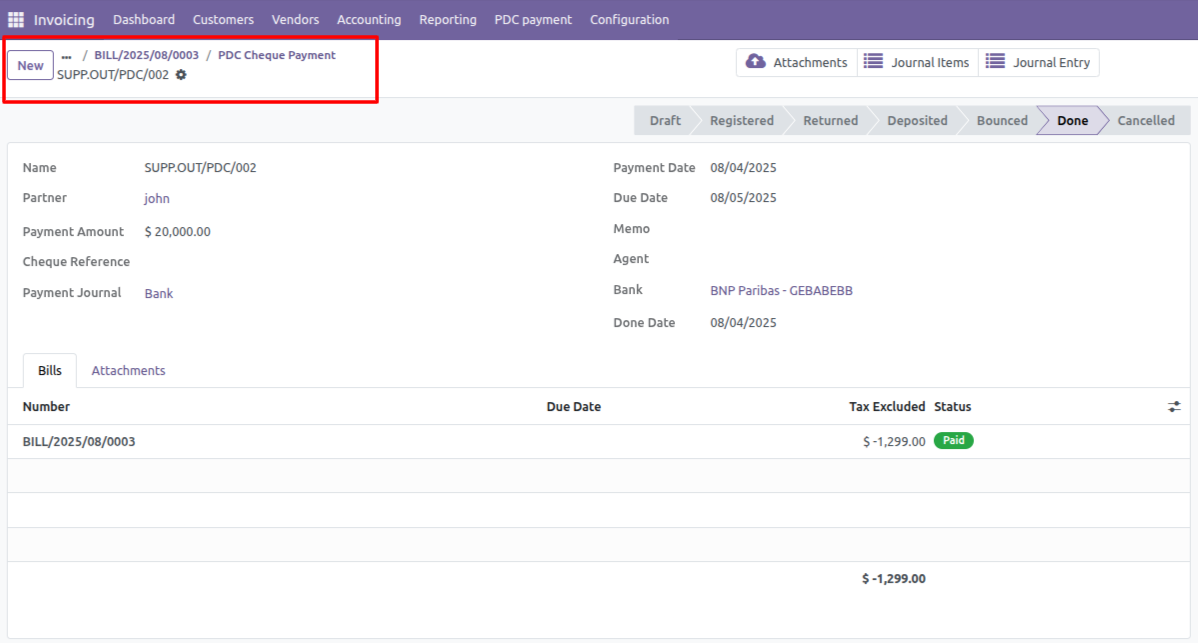
Task: Open the Journal Items smart button
Action: click(x=918, y=63)
